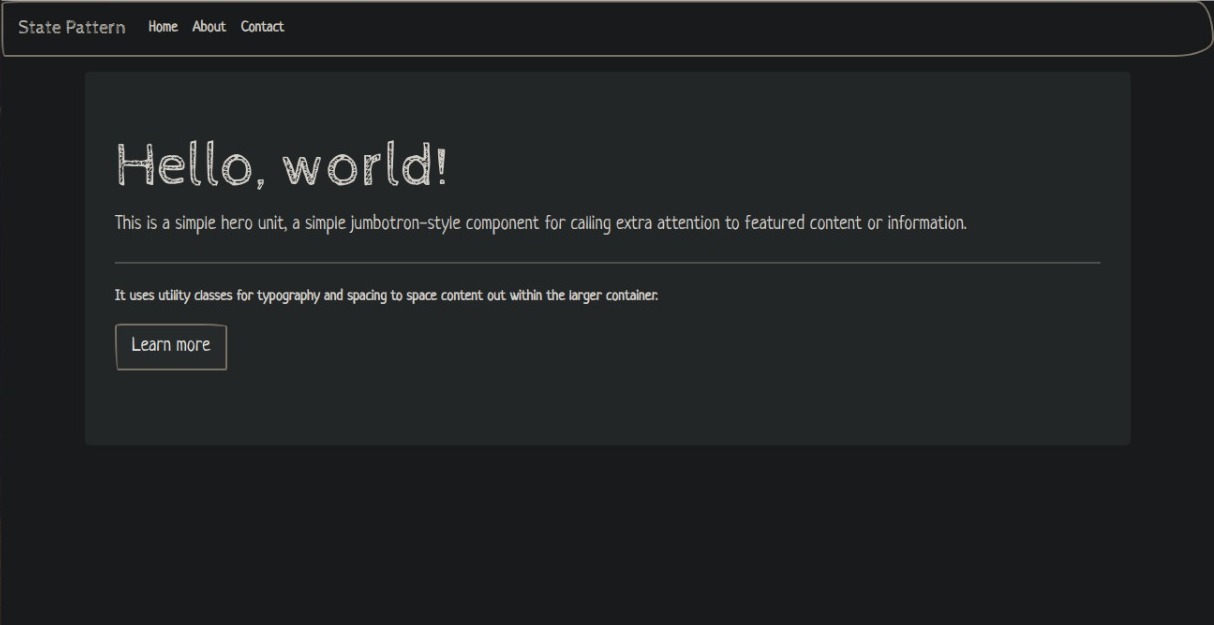
Task: Click the Learn more button
Action: click(x=171, y=346)
